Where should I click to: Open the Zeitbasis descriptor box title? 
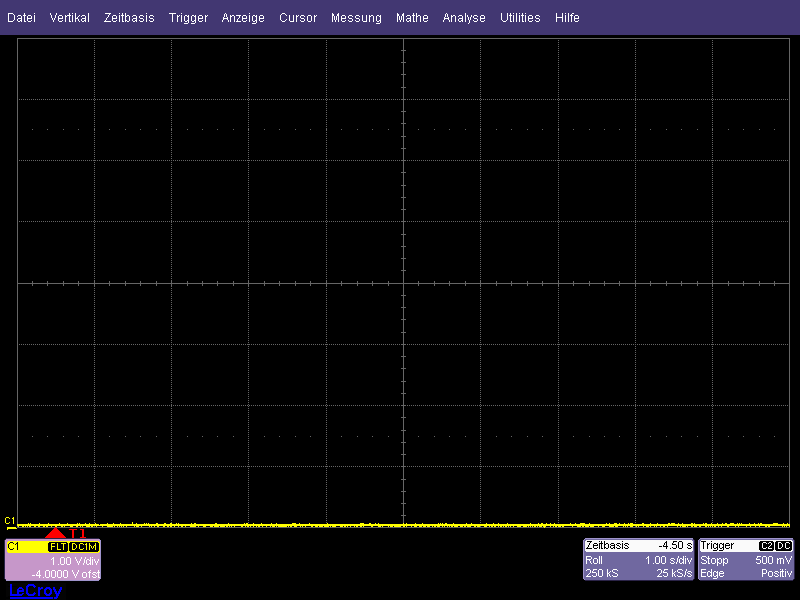tap(607, 545)
